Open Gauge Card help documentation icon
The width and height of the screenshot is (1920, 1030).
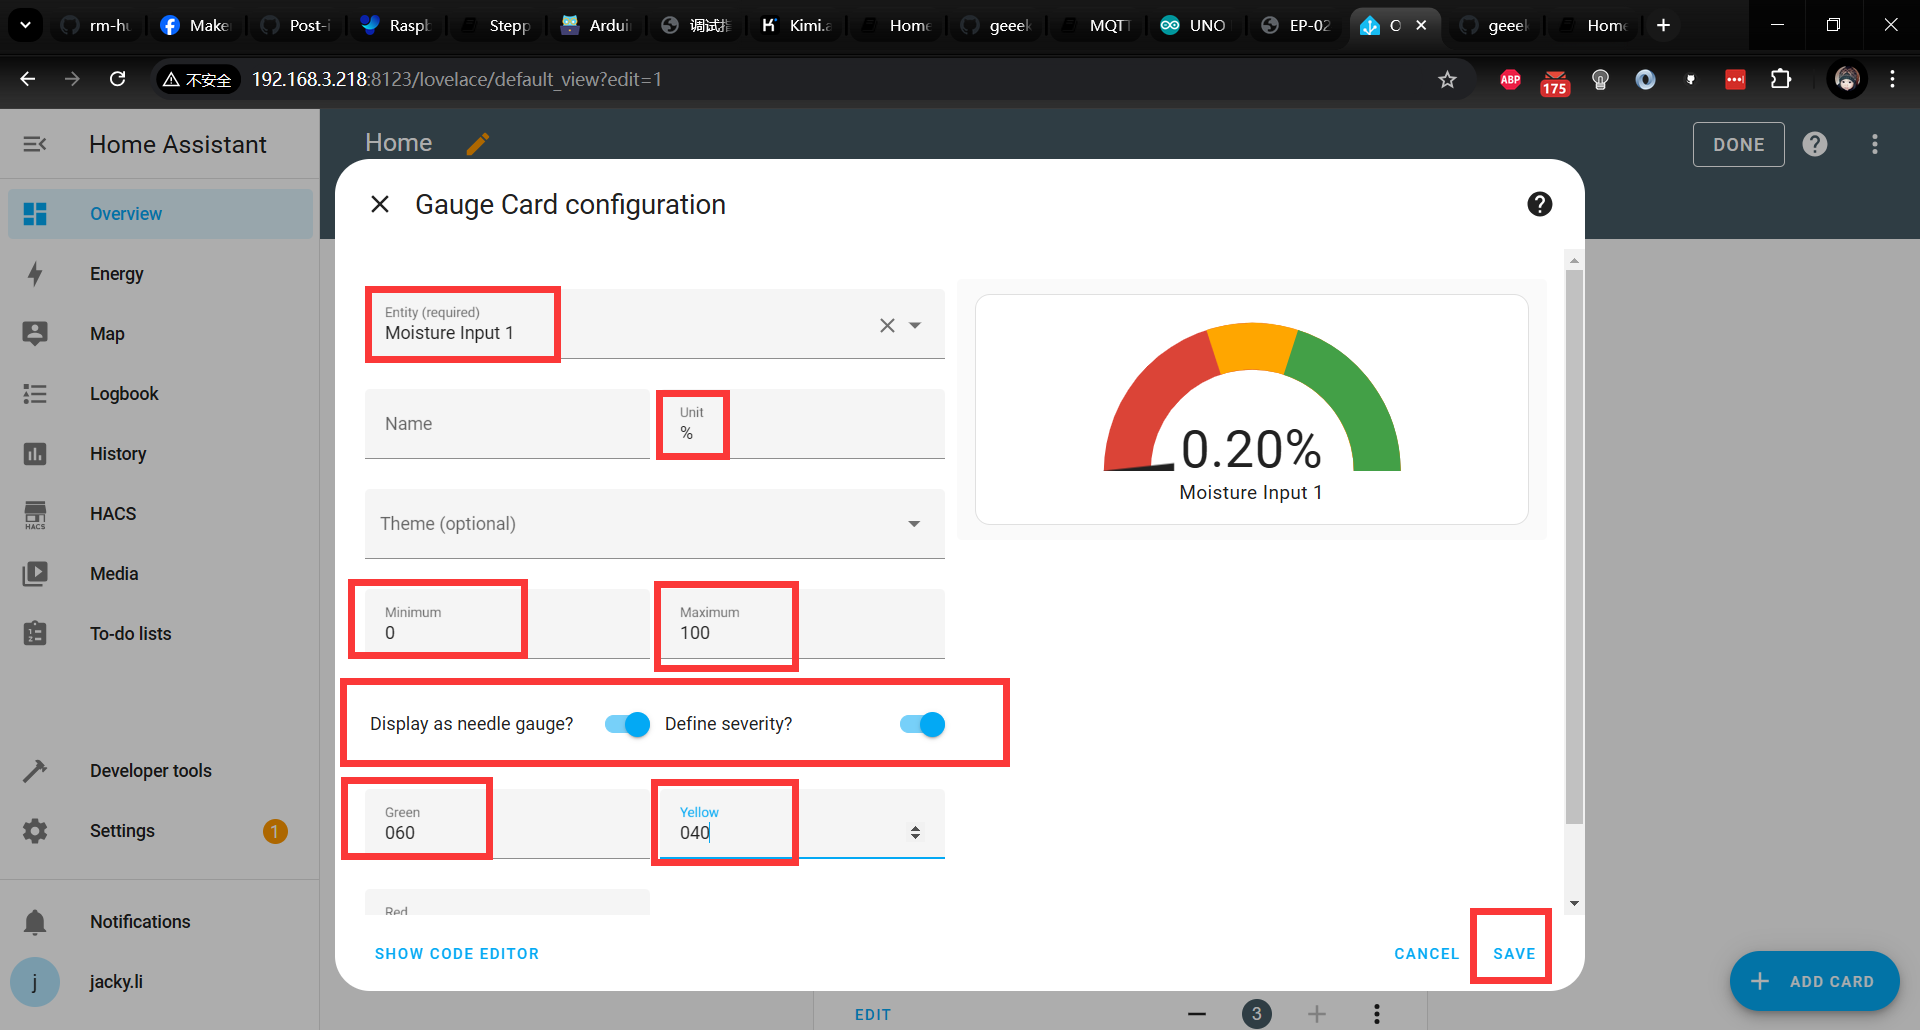(1539, 204)
